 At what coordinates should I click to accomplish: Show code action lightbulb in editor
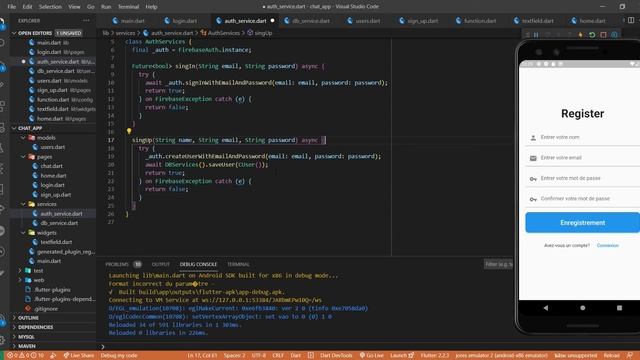[x=129, y=131]
